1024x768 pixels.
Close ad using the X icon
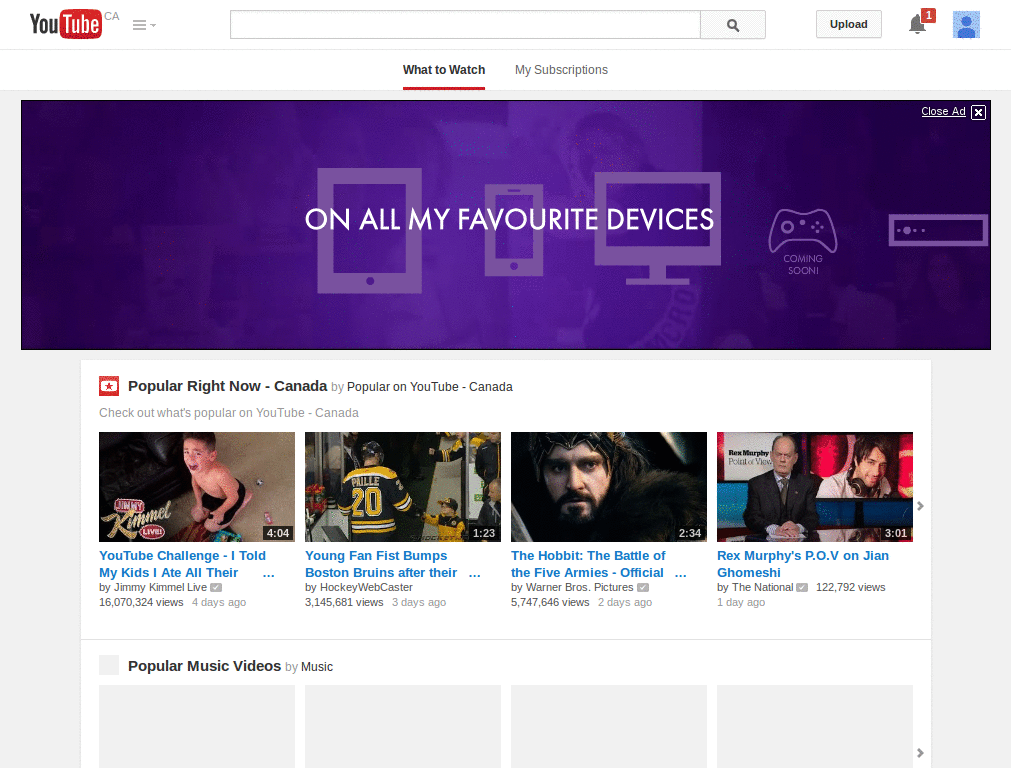tap(978, 112)
